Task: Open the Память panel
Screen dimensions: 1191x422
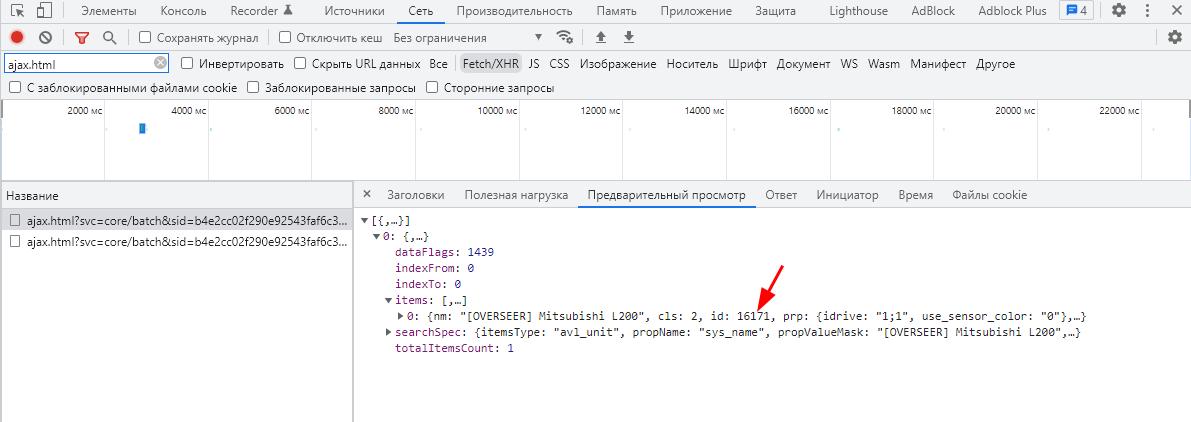Action: [616, 11]
